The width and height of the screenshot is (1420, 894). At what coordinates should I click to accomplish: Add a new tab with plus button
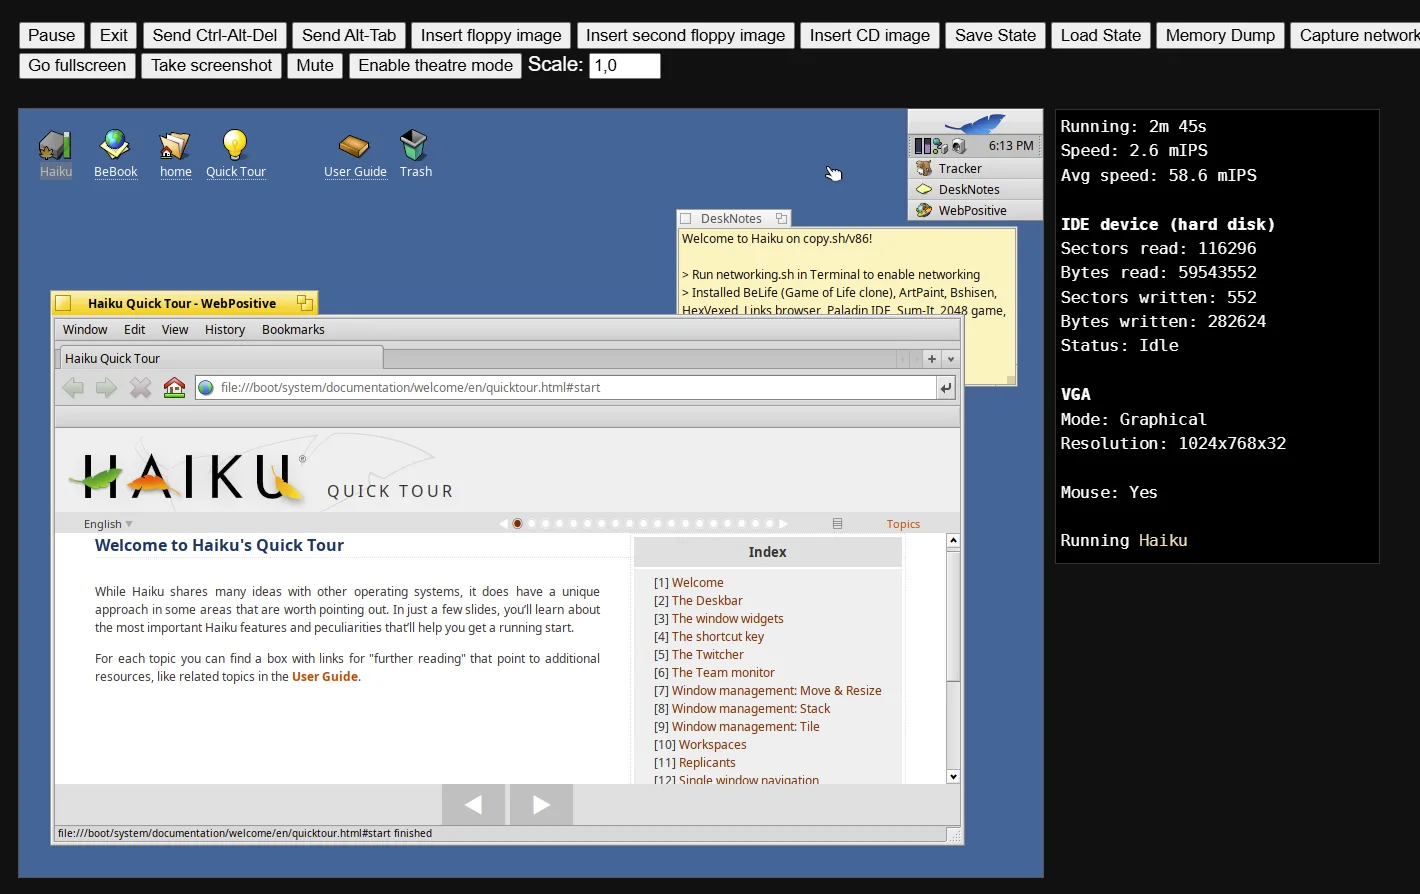(x=932, y=359)
